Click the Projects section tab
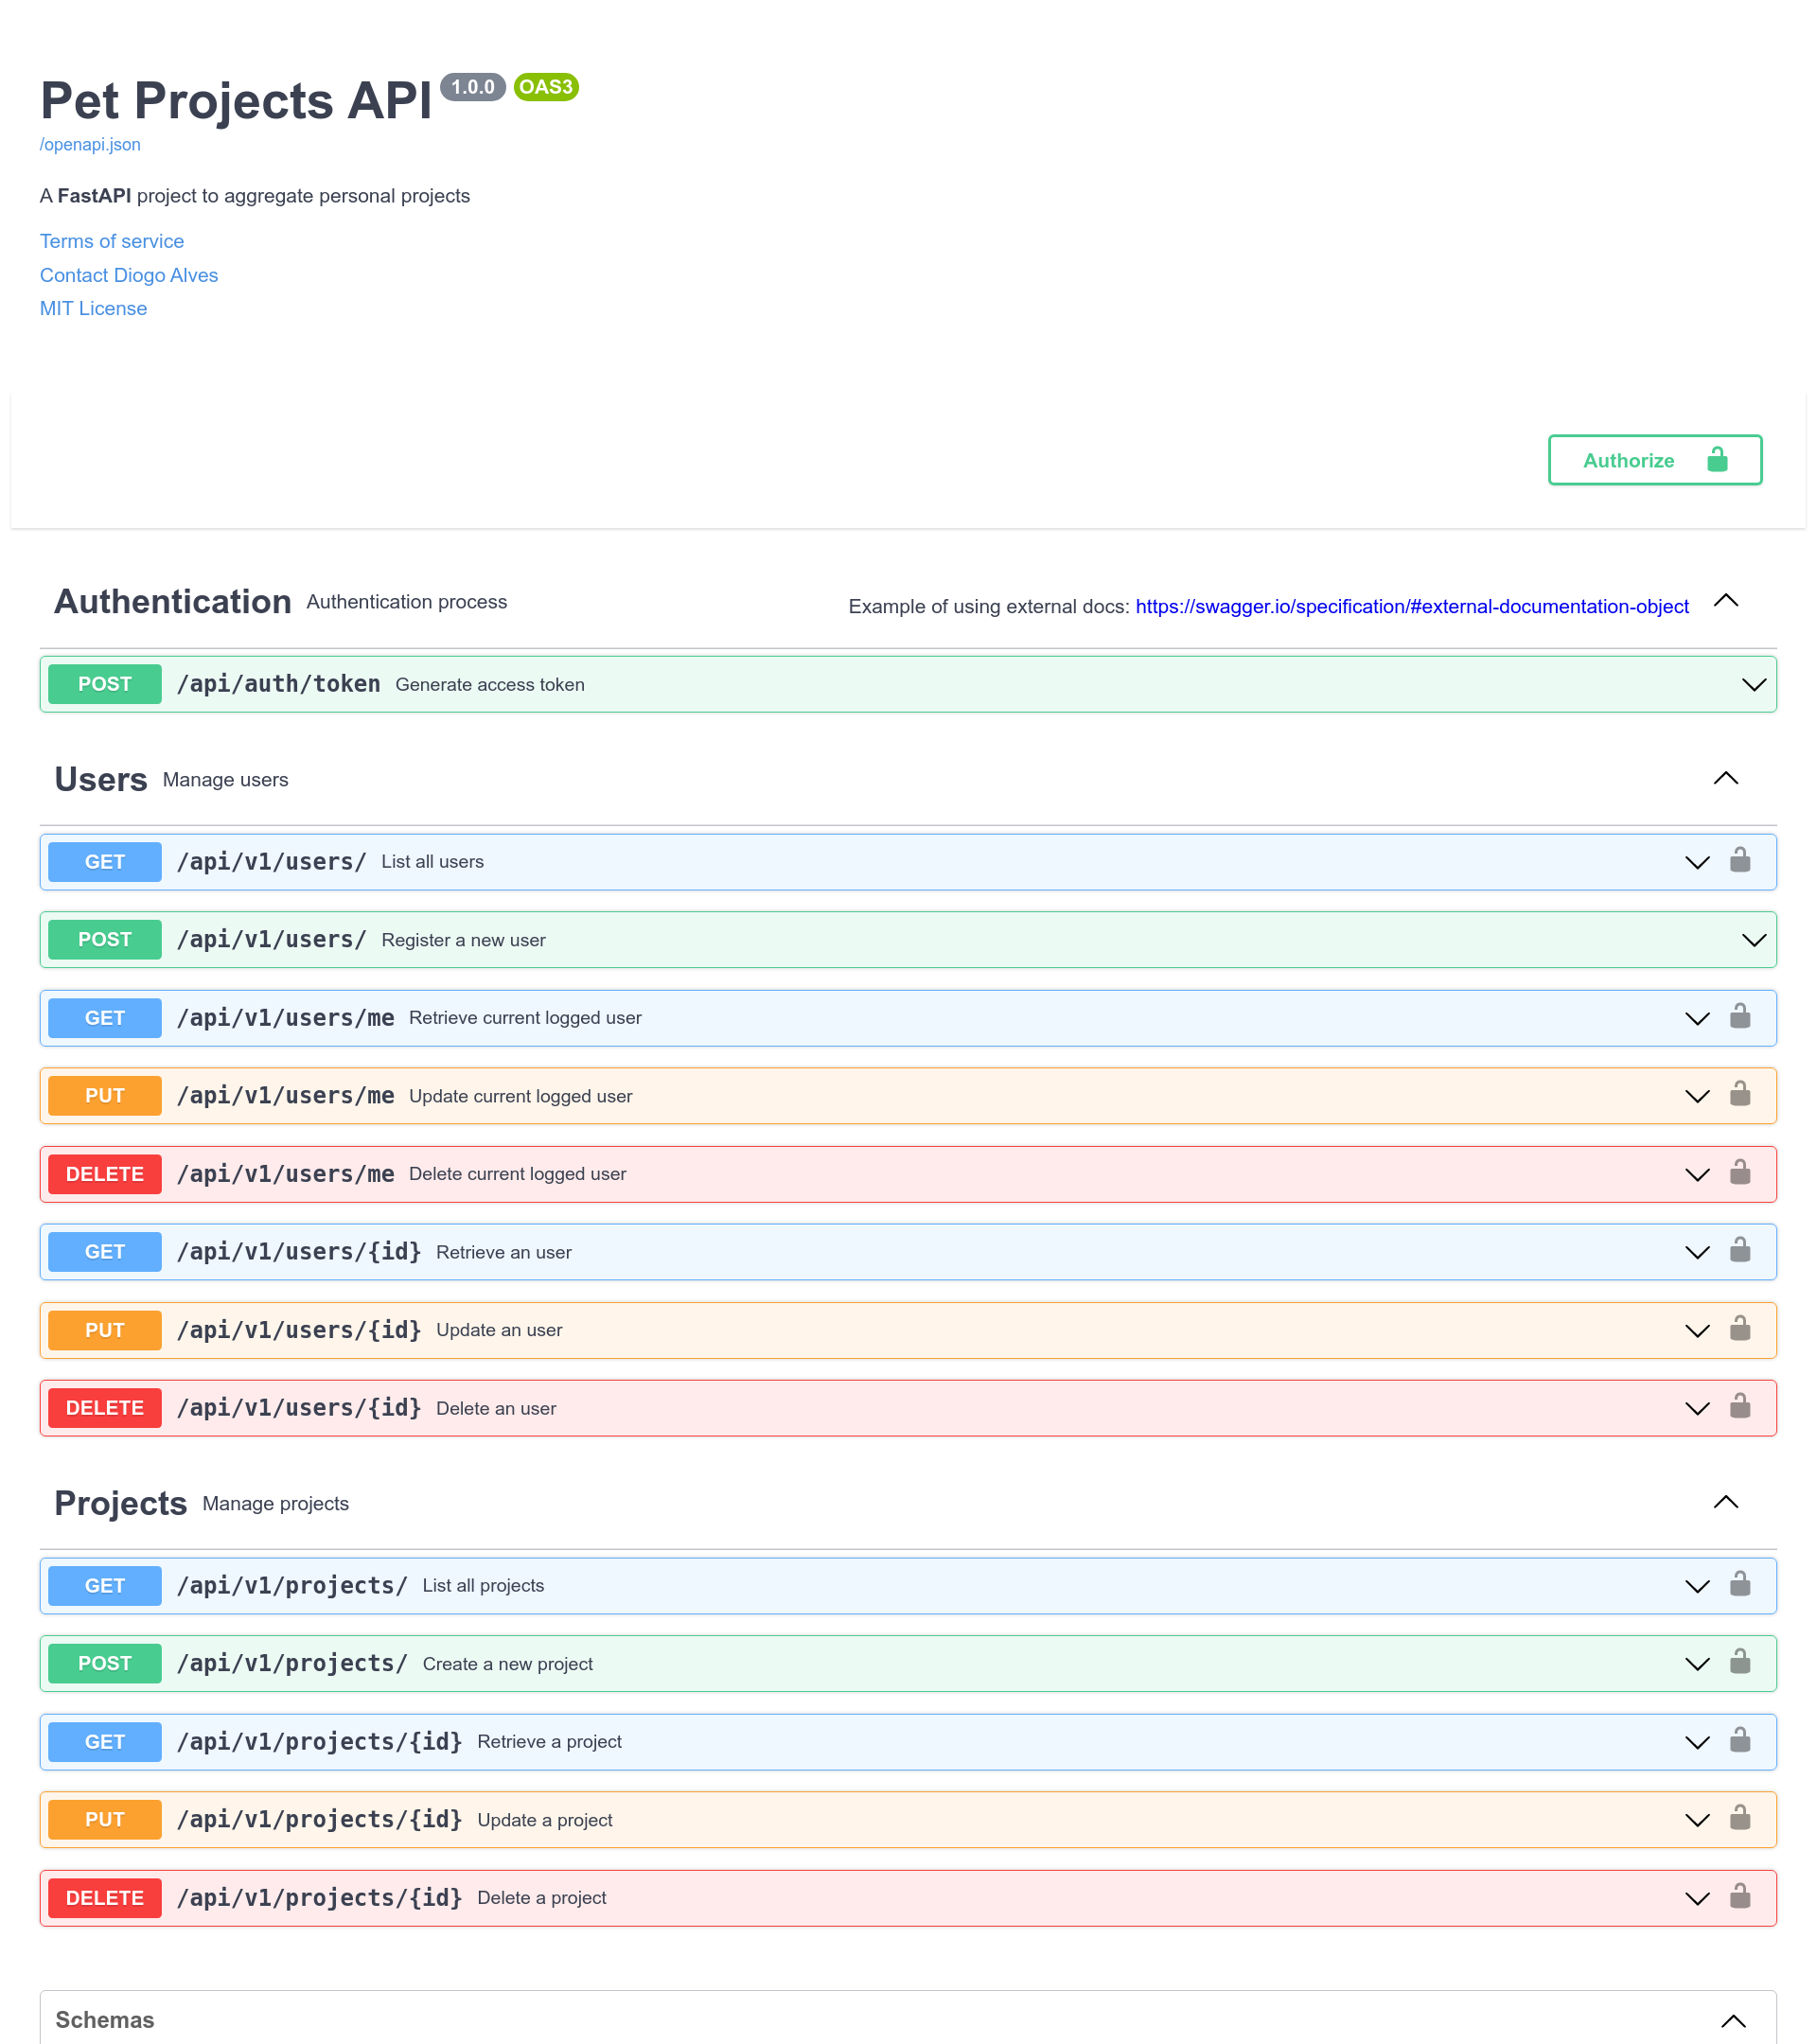 (121, 1501)
